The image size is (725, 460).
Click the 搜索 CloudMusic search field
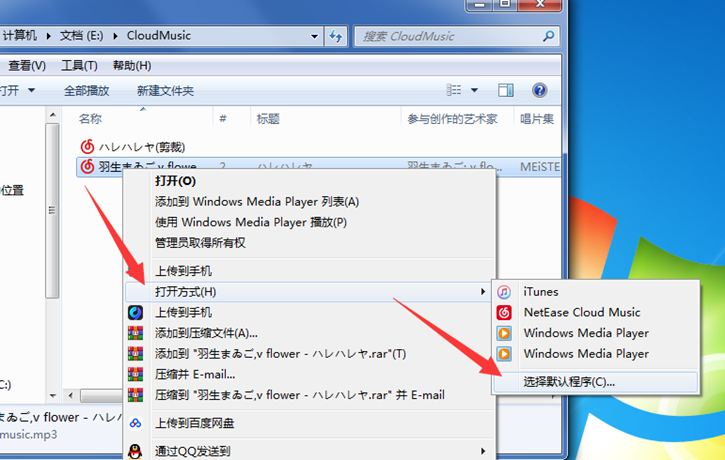pyautogui.click(x=450, y=36)
